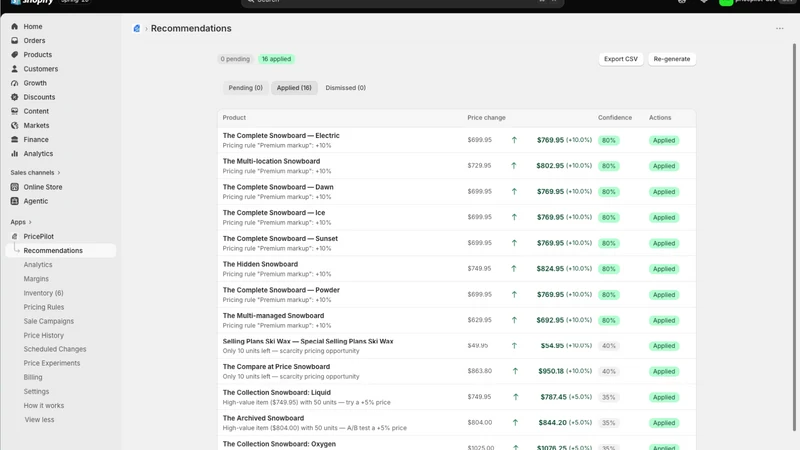This screenshot has width=800, height=450.
Task: Click the PricePilot app icon in the breadcrumb
Action: coord(136,29)
